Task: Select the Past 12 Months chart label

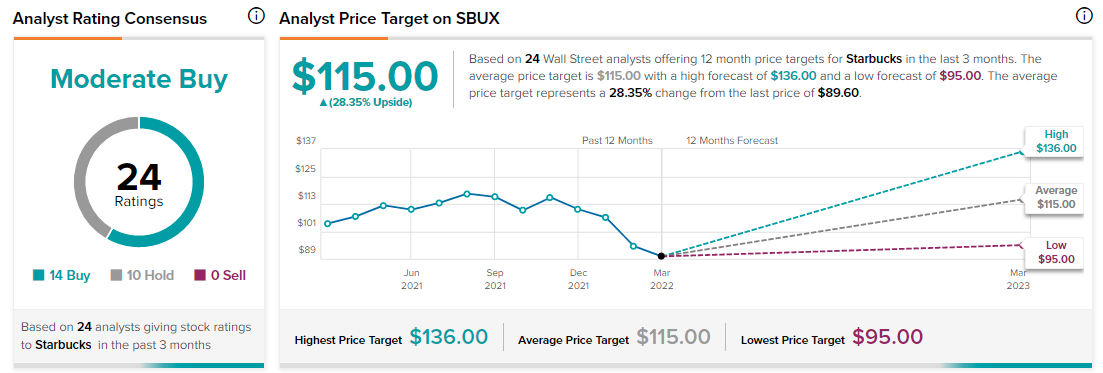Action: coord(617,141)
